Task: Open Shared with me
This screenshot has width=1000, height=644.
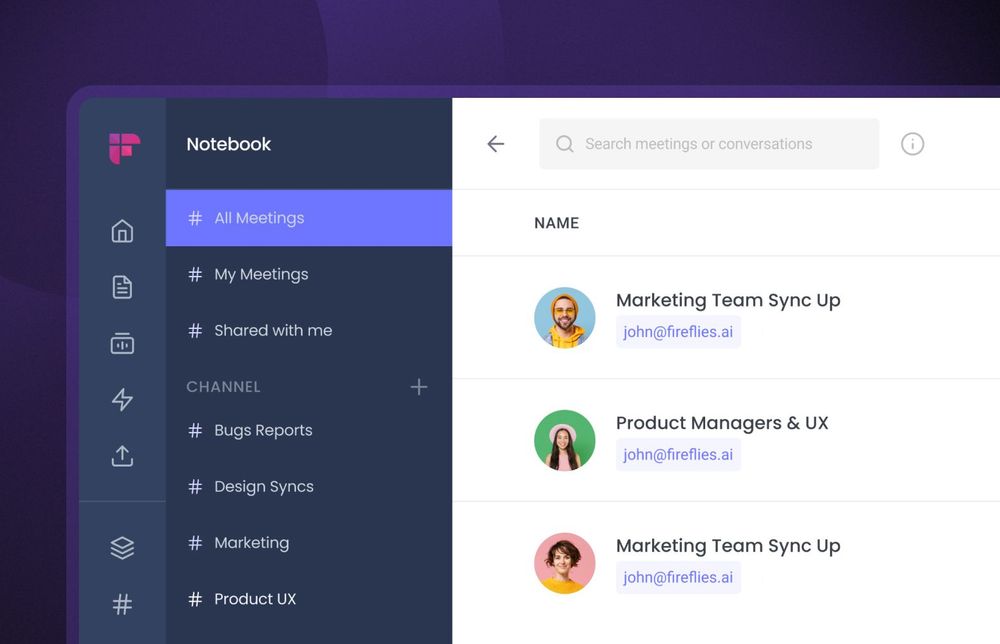Action: pos(272,330)
